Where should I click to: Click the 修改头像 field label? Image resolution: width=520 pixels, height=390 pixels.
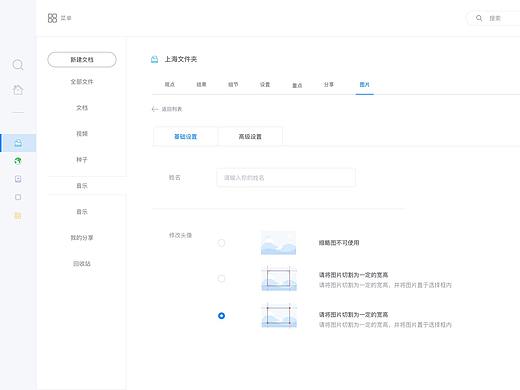(x=180, y=235)
